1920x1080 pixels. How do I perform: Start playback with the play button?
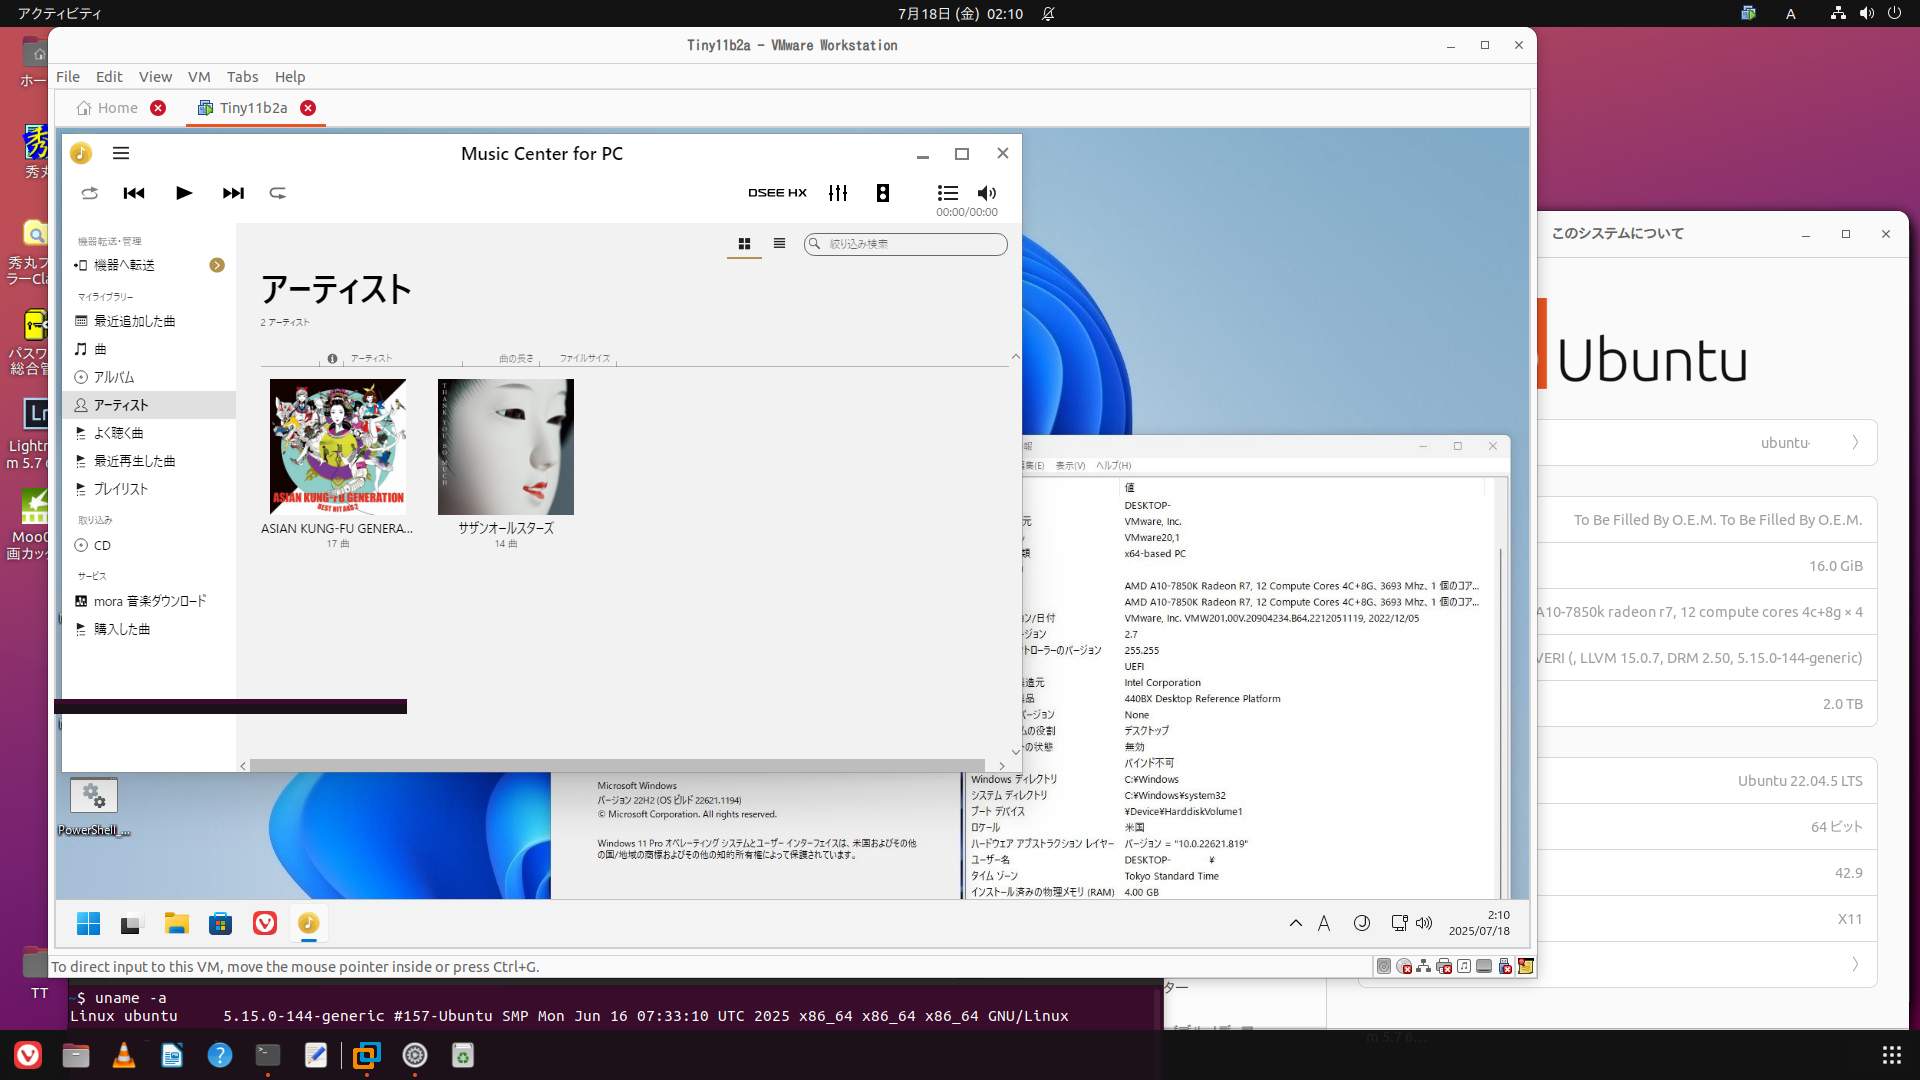[x=184, y=193]
